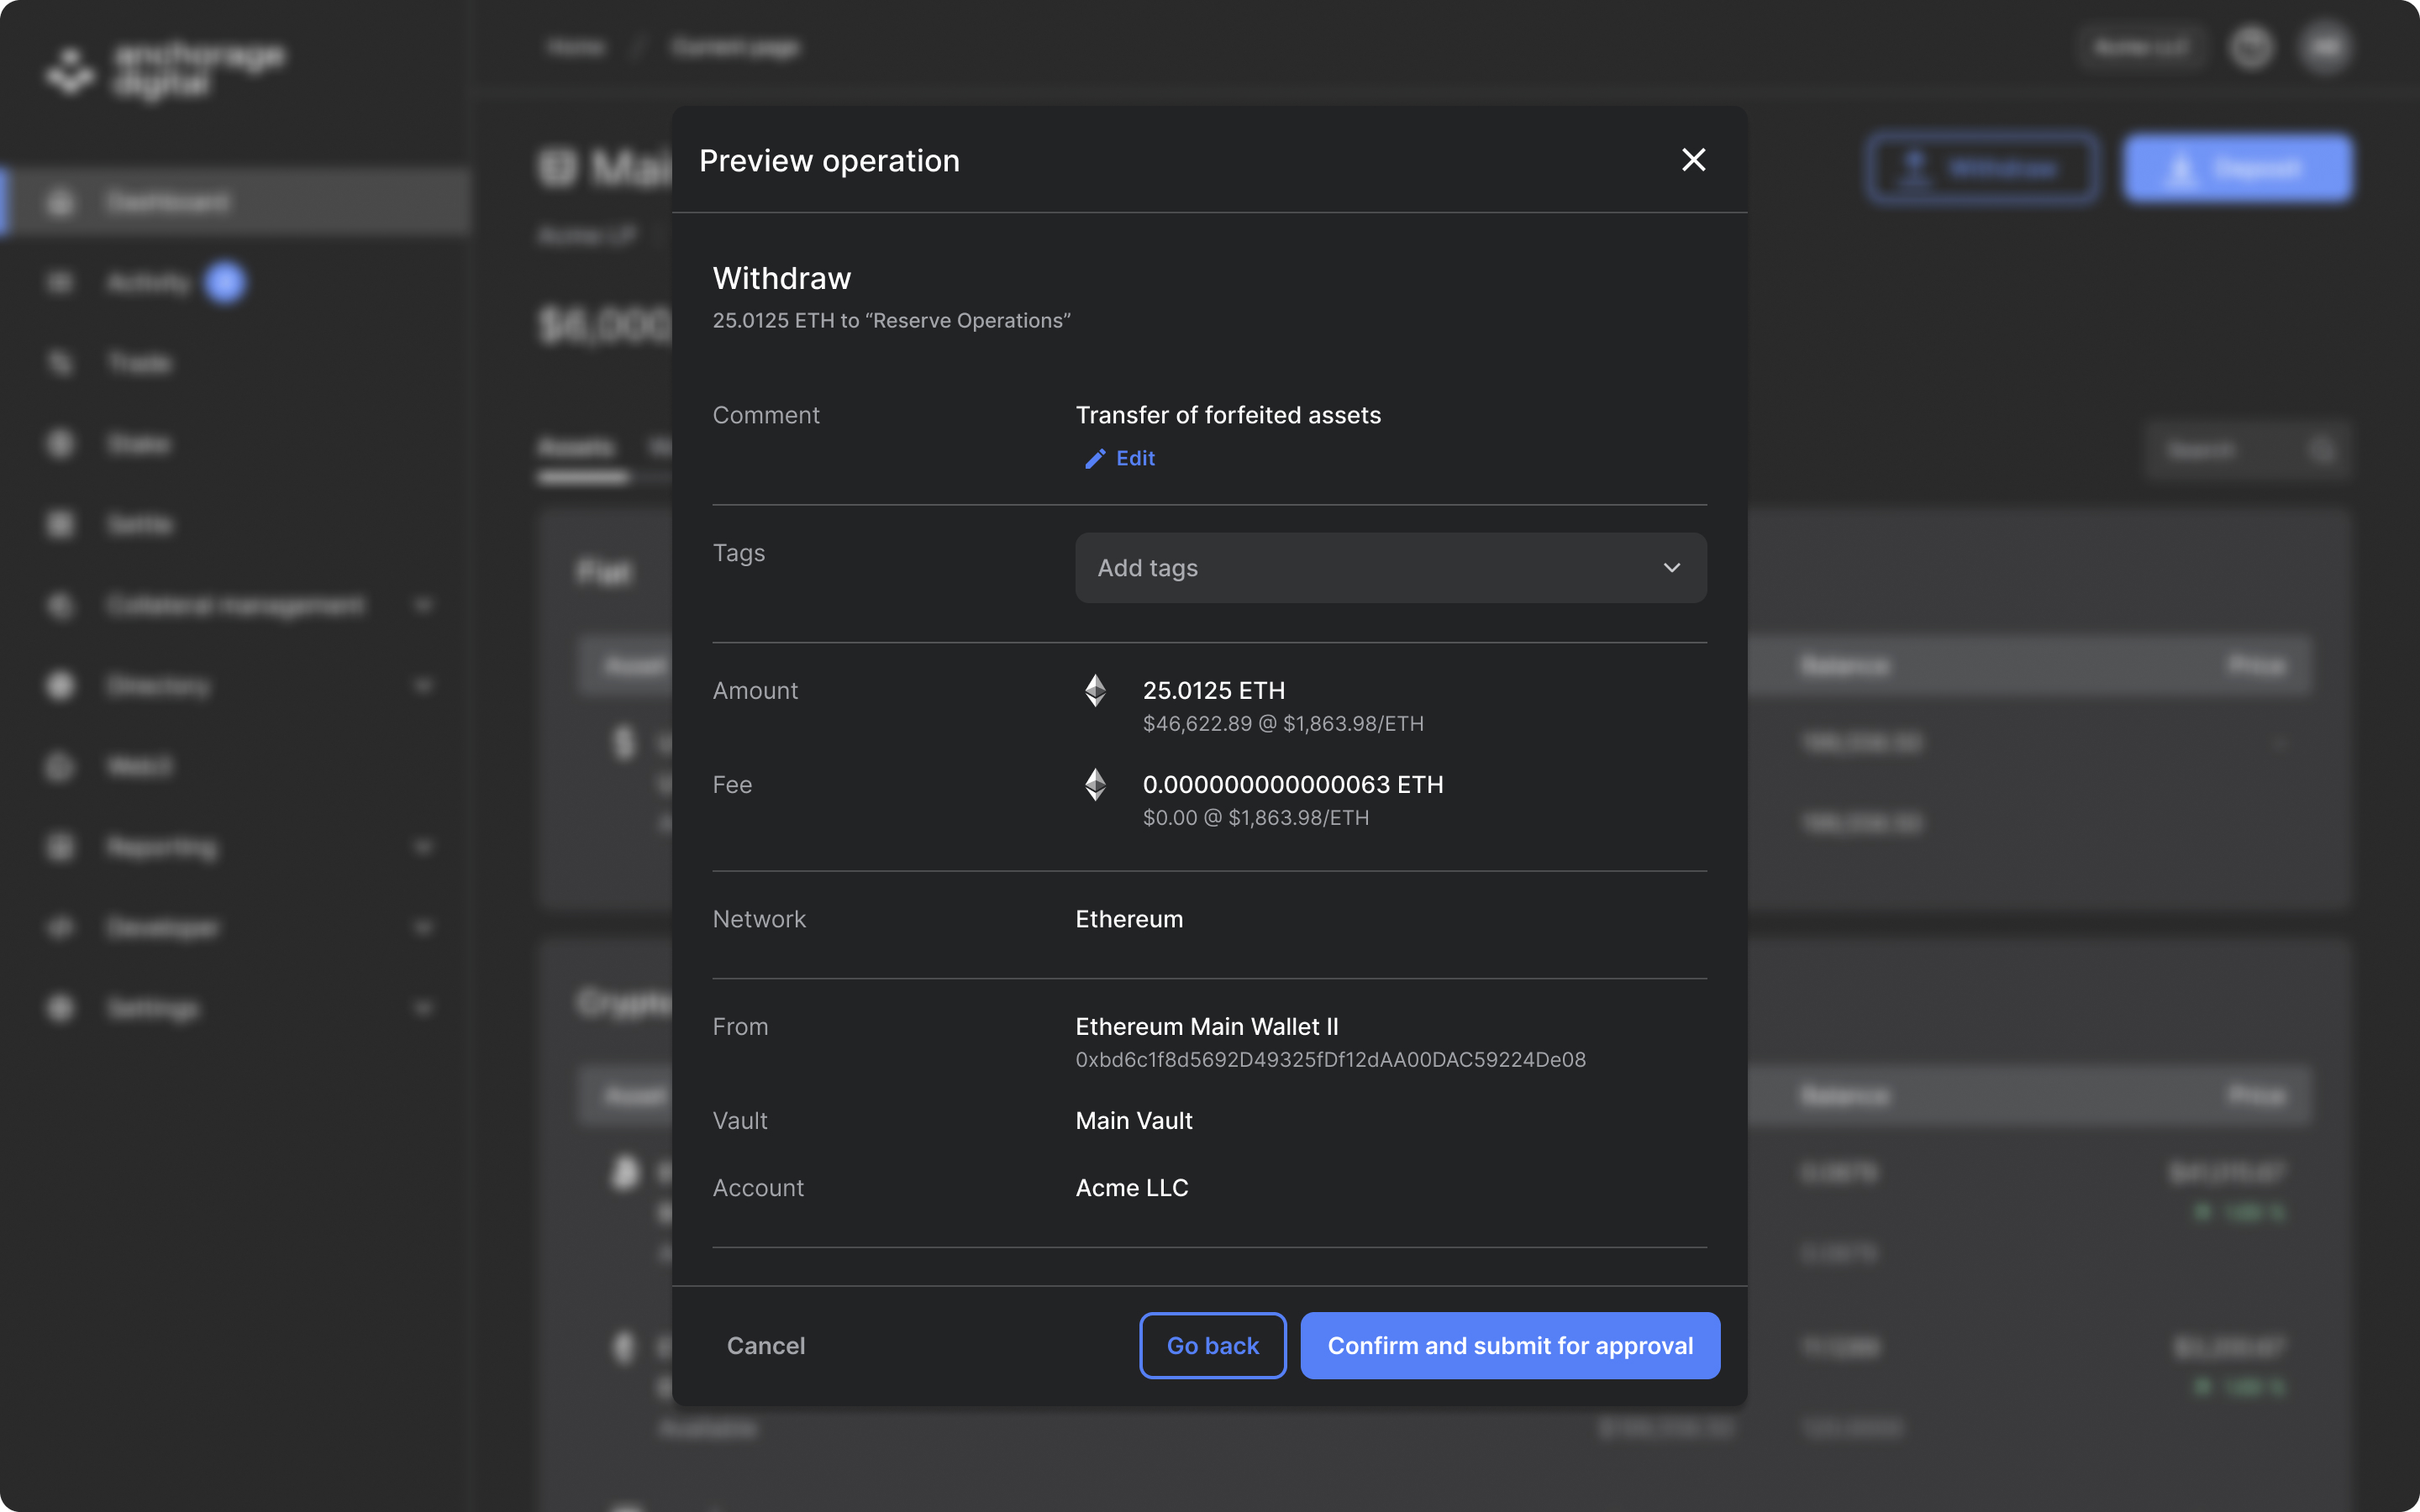Expand Collateral management sidebar chevron
The height and width of the screenshot is (1512, 2420).
pyautogui.click(x=423, y=605)
